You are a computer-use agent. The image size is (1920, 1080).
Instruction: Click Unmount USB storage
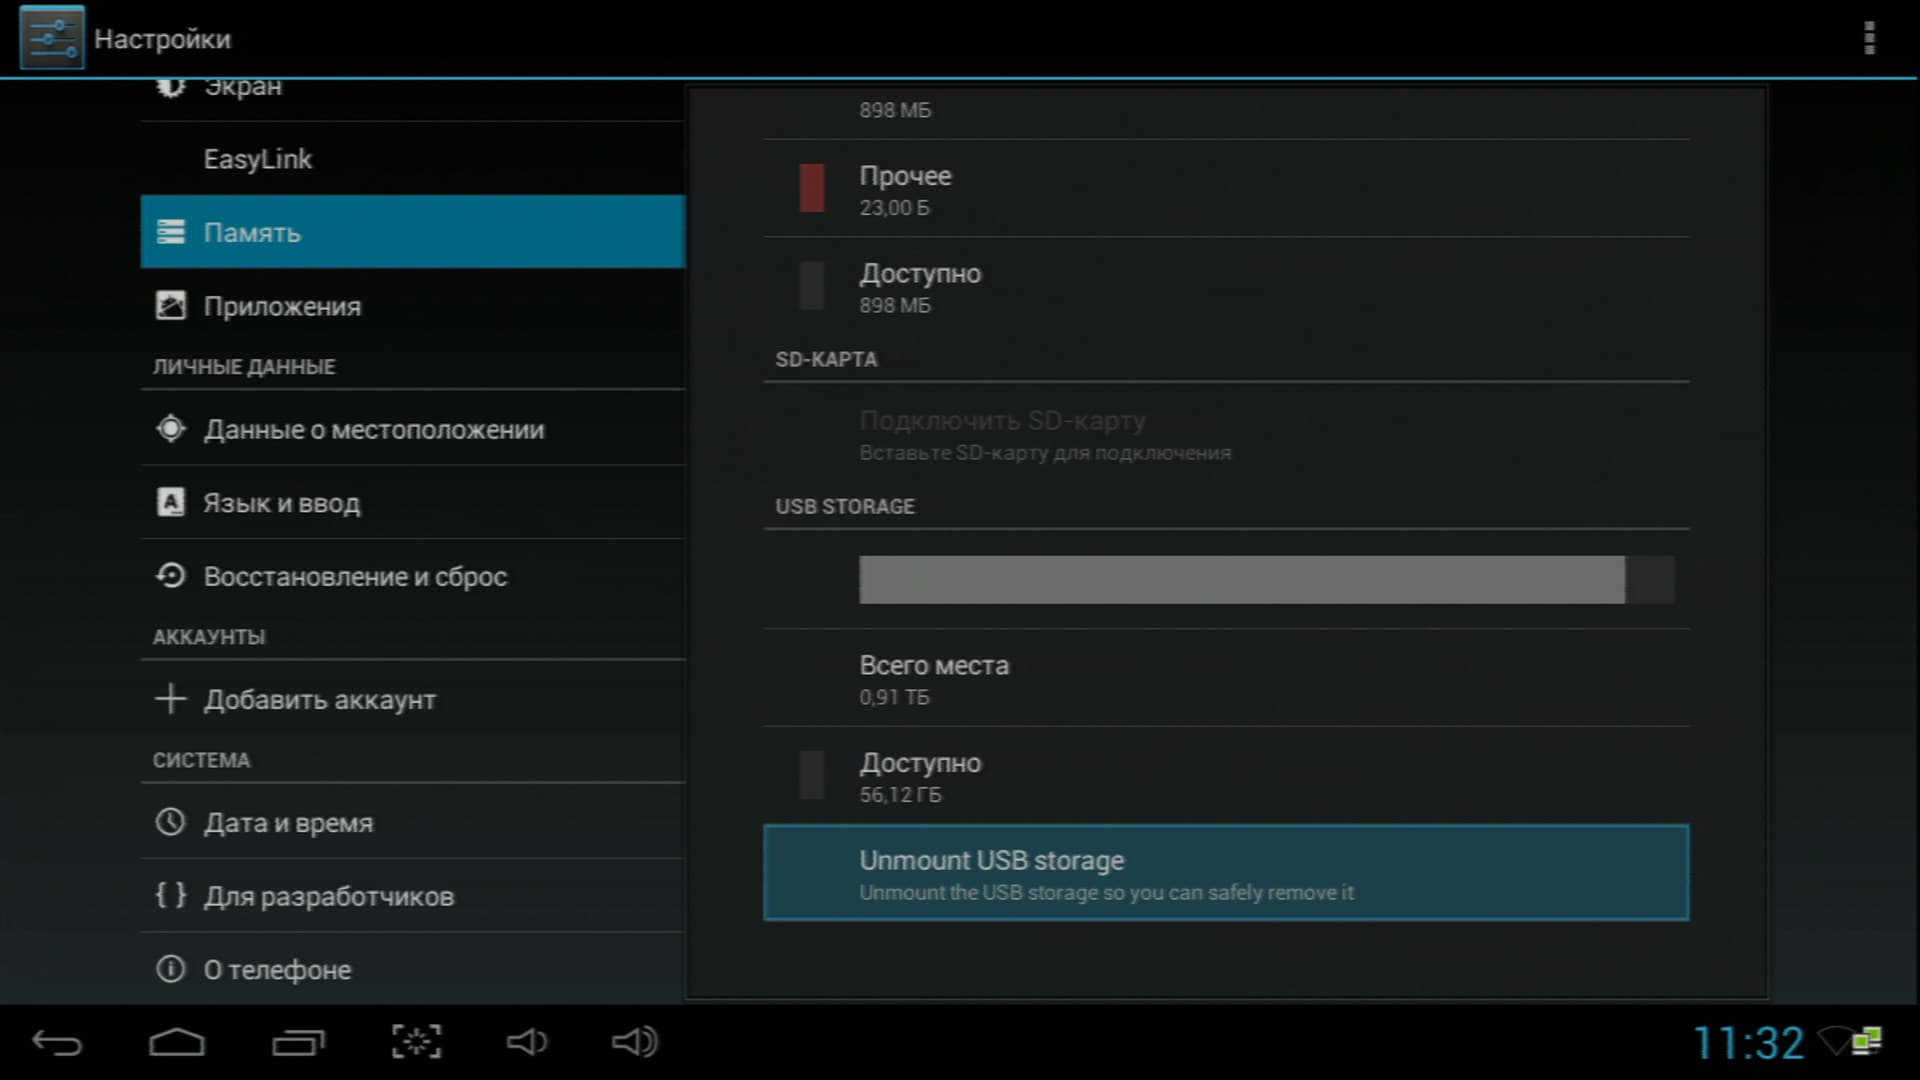click(1225, 873)
